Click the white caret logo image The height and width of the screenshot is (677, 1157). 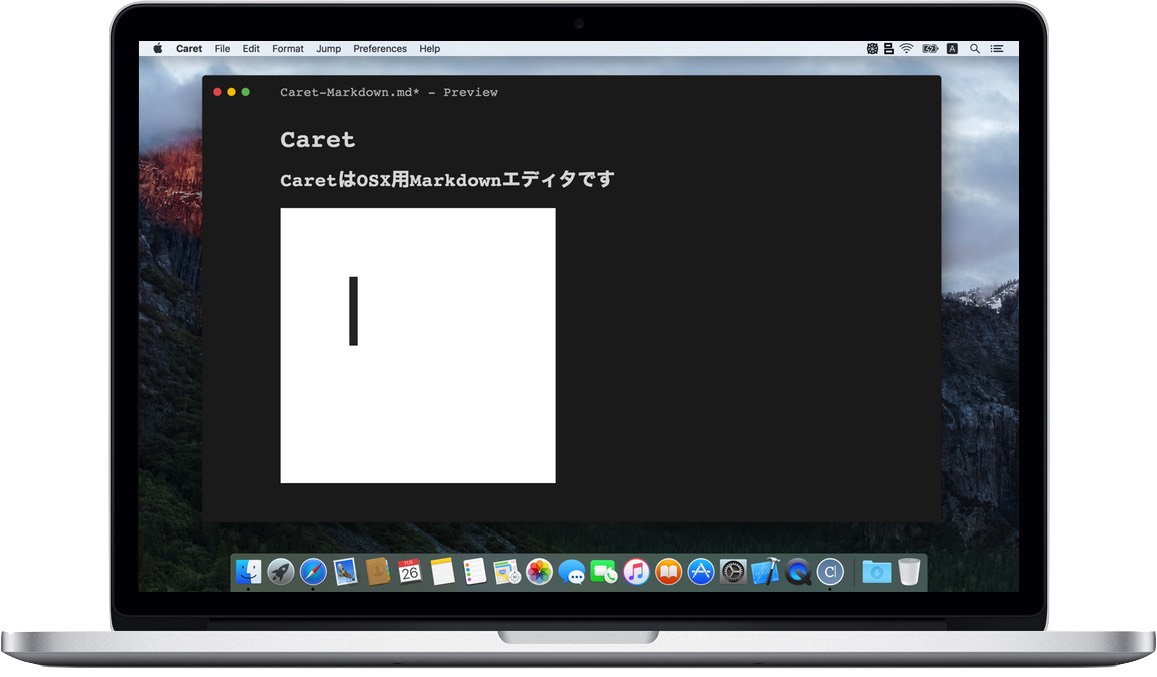(x=418, y=346)
